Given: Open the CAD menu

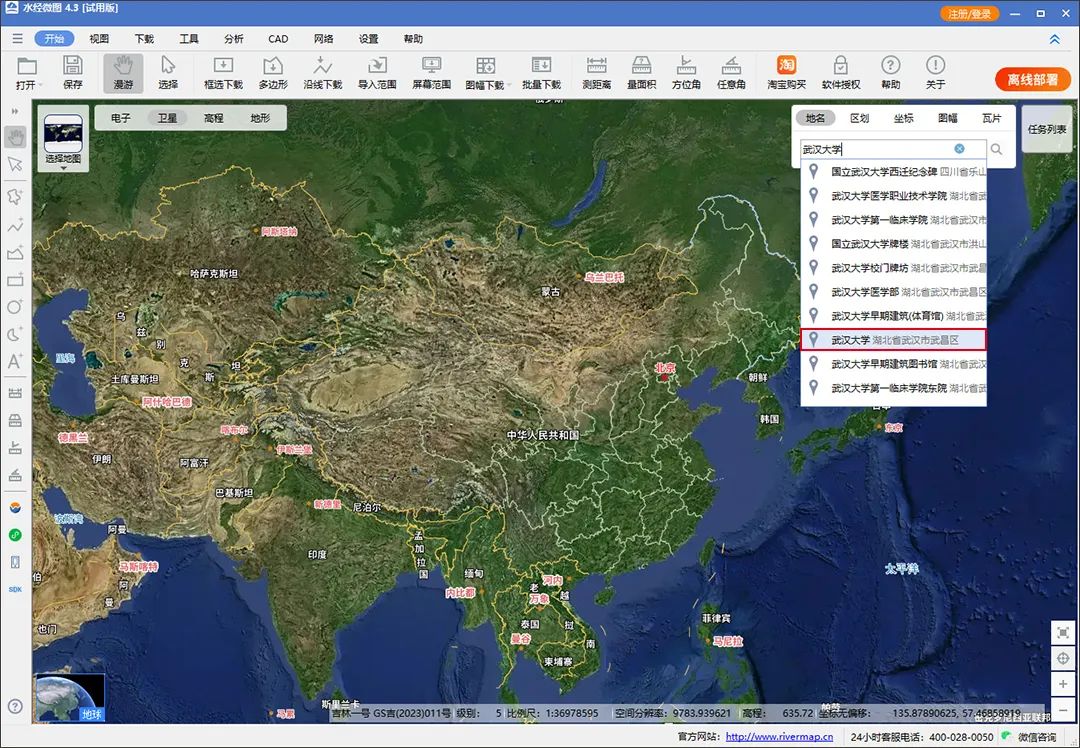Looking at the screenshot, I should [x=278, y=39].
